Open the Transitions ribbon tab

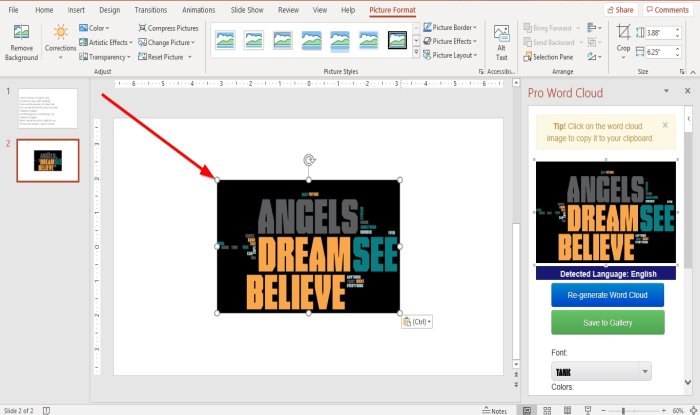coord(150,10)
